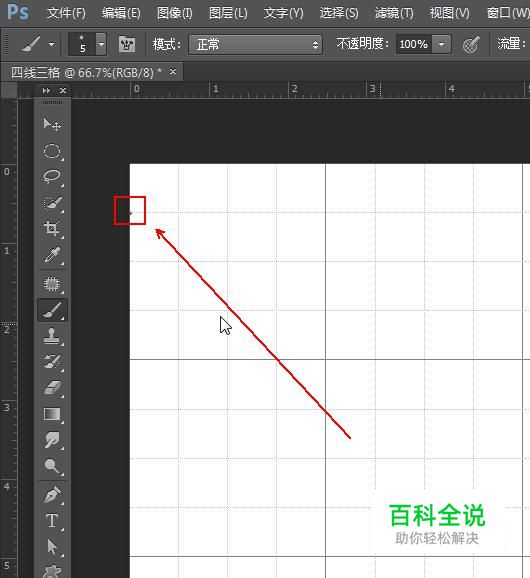Open the blend mode 正常 dropdown
This screenshot has height=578, width=530.
(x=255, y=45)
